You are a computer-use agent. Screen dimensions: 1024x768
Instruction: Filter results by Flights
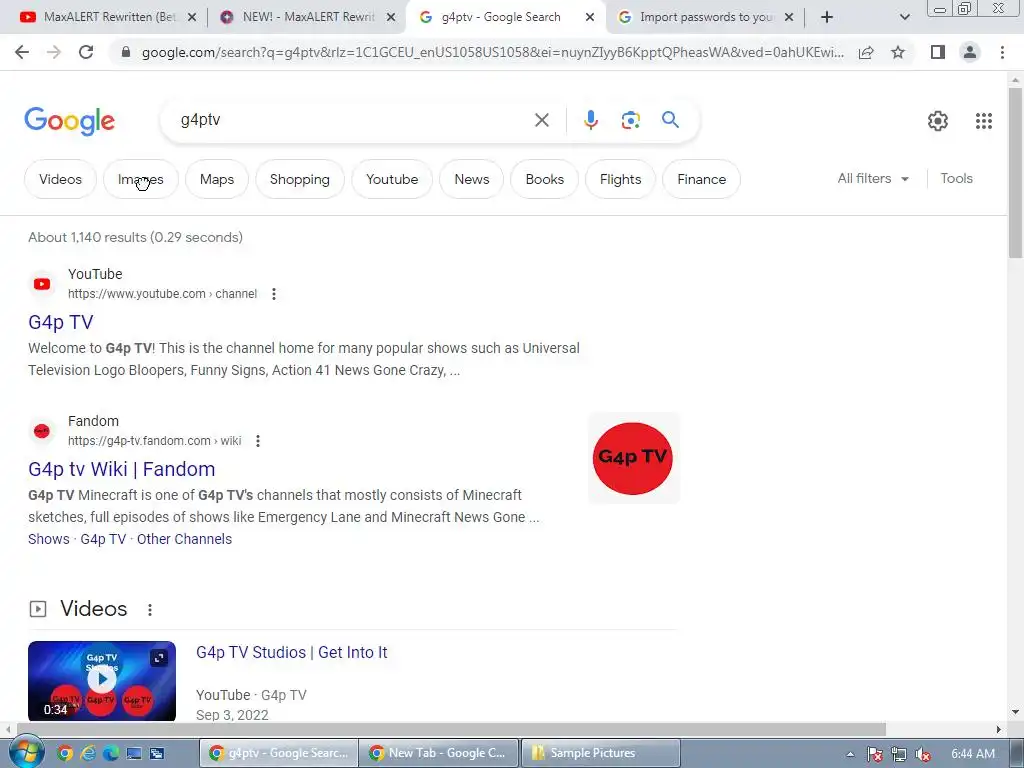[620, 179]
